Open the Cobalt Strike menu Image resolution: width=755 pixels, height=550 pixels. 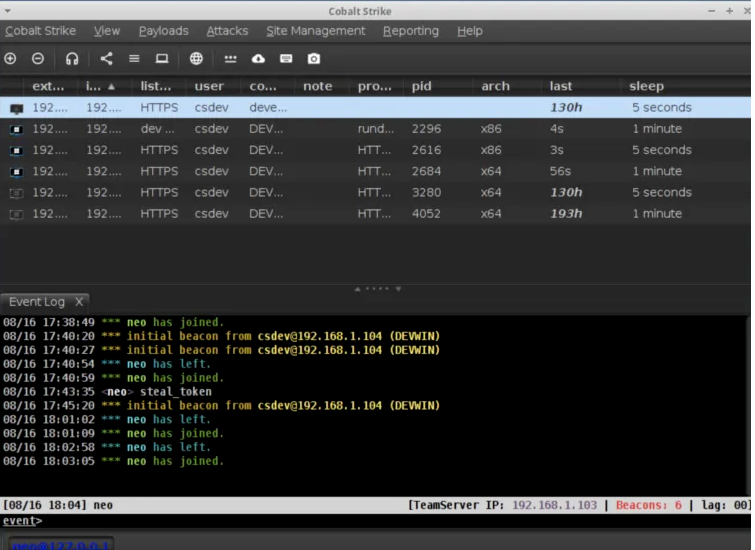[40, 31]
